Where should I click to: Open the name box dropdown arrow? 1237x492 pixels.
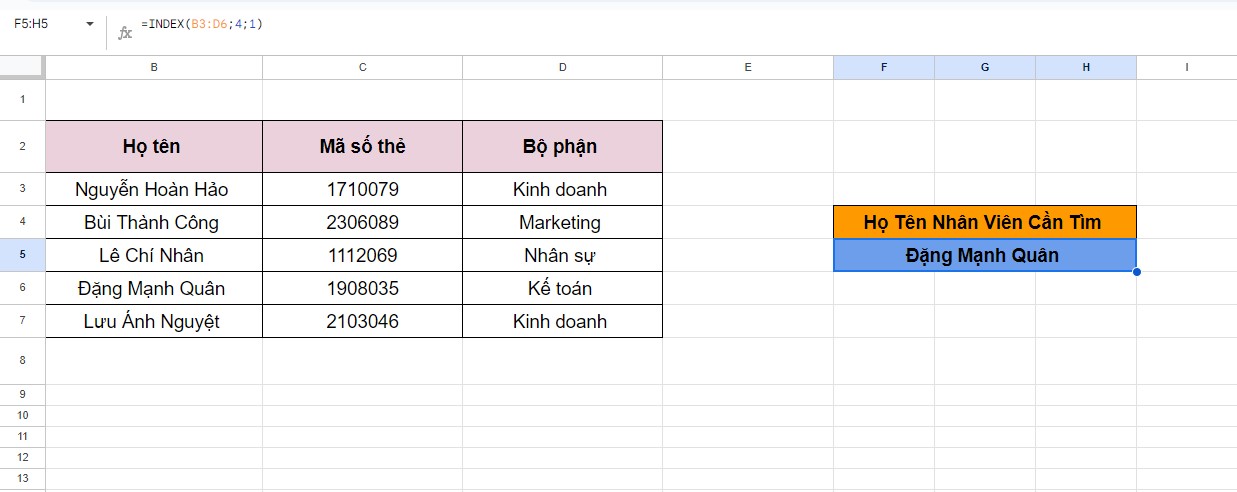coord(90,23)
